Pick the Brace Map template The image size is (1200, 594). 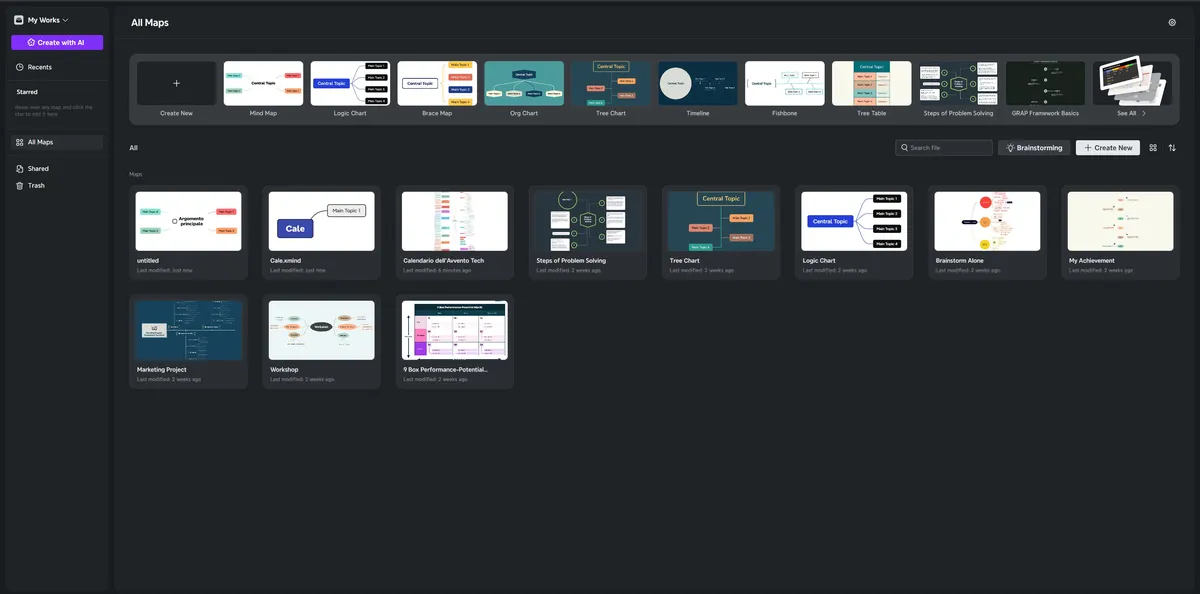click(437, 84)
